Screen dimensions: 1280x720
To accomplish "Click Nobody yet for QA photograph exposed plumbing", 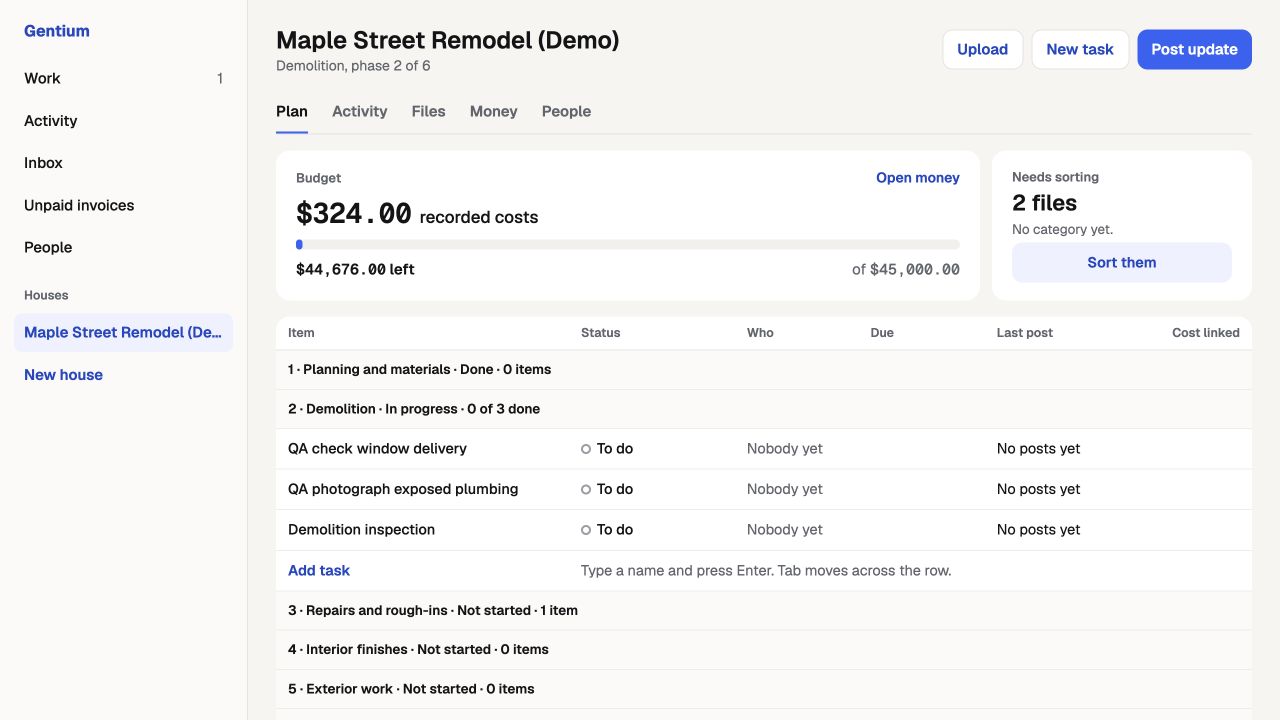I will pyautogui.click(x=785, y=489).
